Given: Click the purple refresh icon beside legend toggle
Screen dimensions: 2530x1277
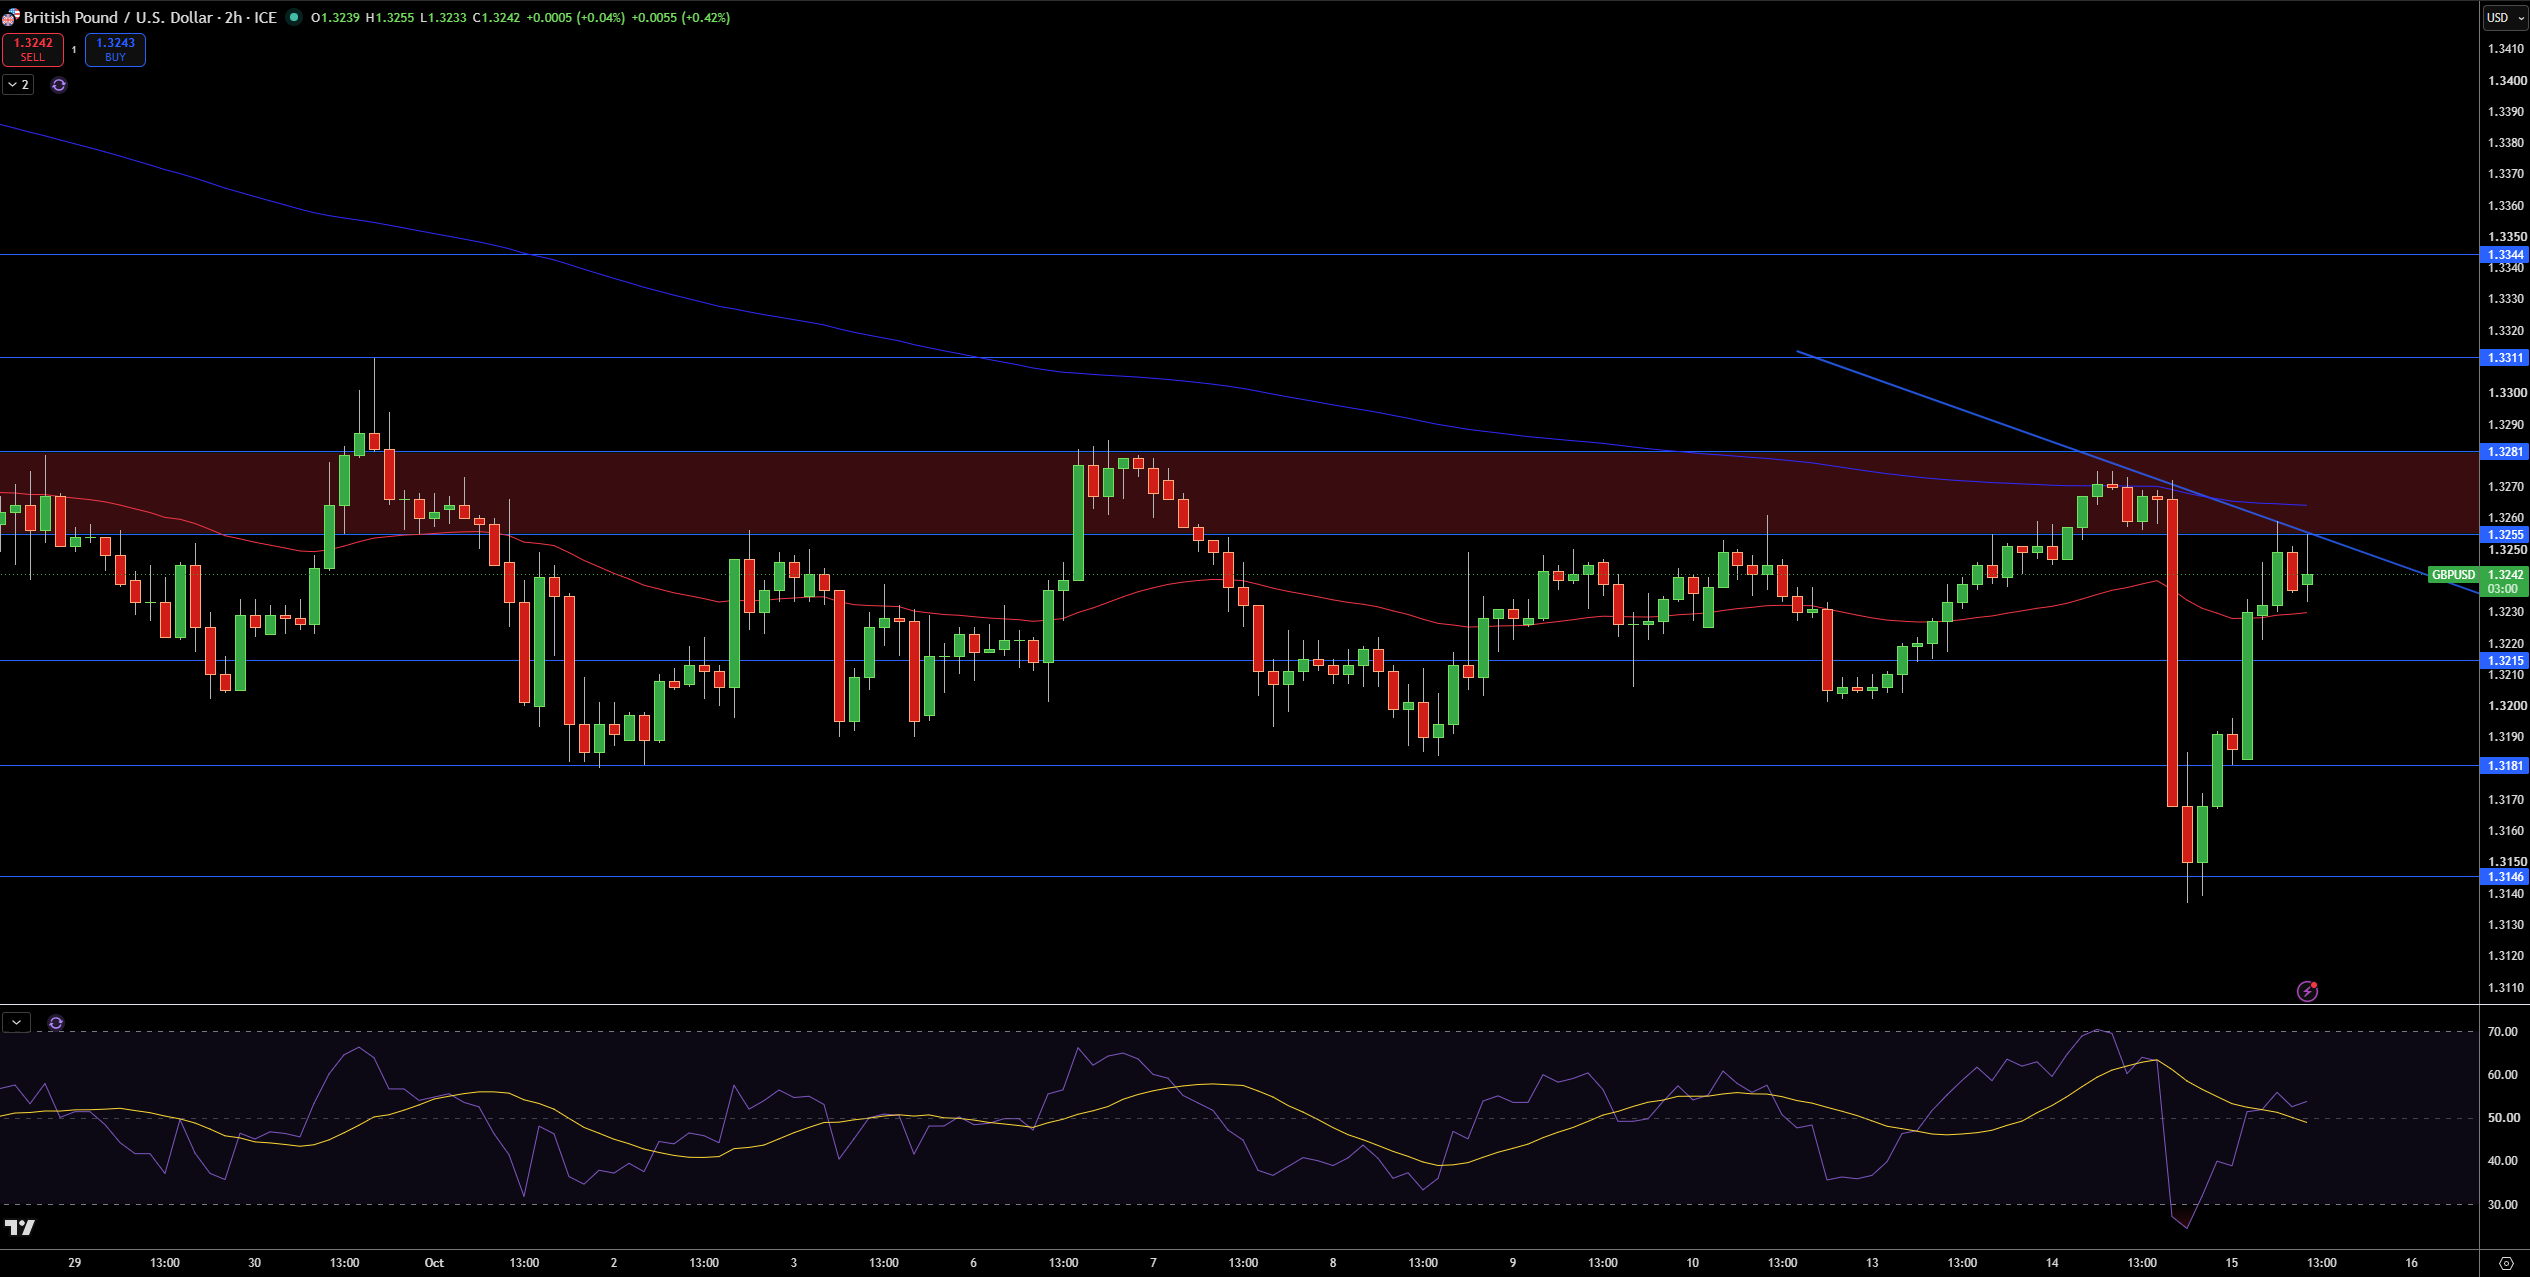Looking at the screenshot, I should [x=59, y=85].
